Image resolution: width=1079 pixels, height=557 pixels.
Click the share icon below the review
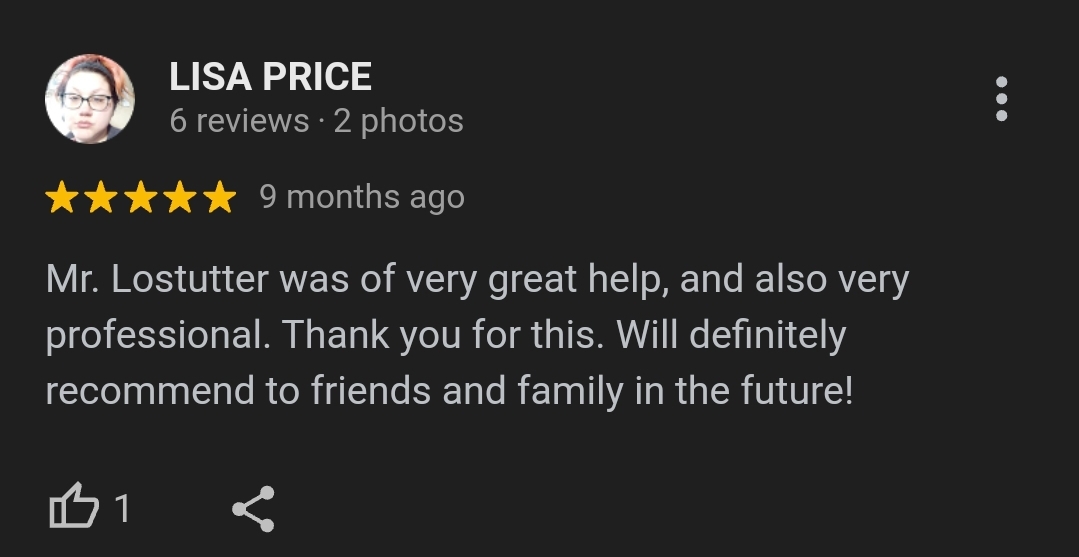pyautogui.click(x=253, y=509)
